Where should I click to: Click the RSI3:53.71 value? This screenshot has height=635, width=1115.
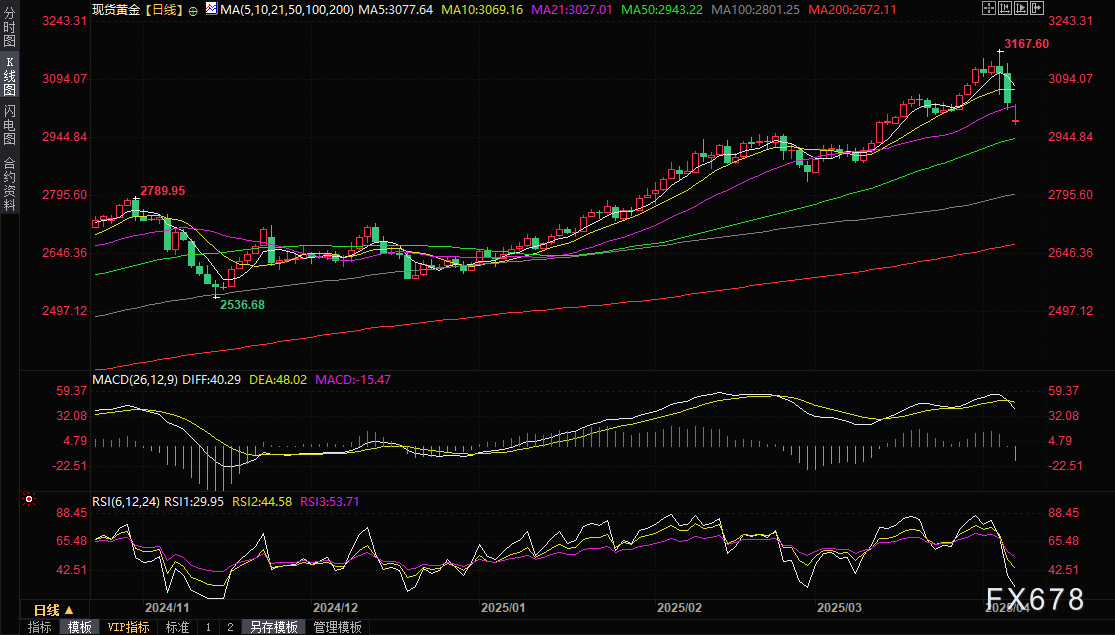point(329,501)
